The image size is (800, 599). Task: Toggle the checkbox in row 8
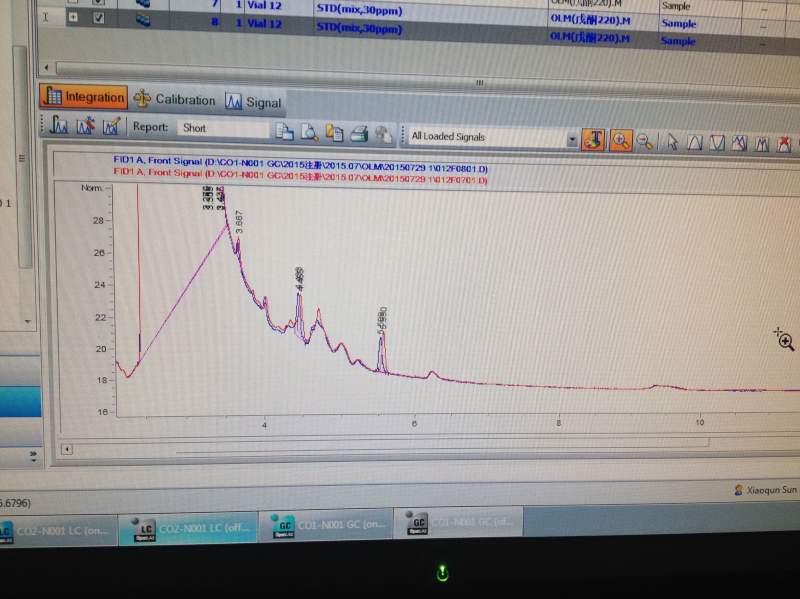pyautogui.click(x=99, y=18)
